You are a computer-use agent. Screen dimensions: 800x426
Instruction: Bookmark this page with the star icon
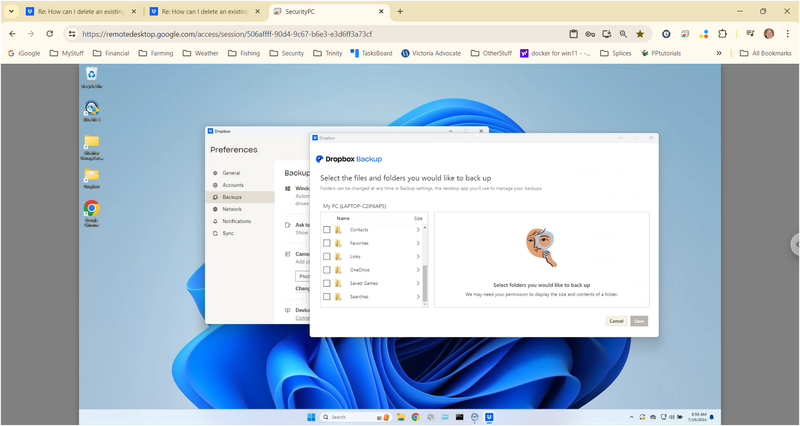[x=640, y=33]
